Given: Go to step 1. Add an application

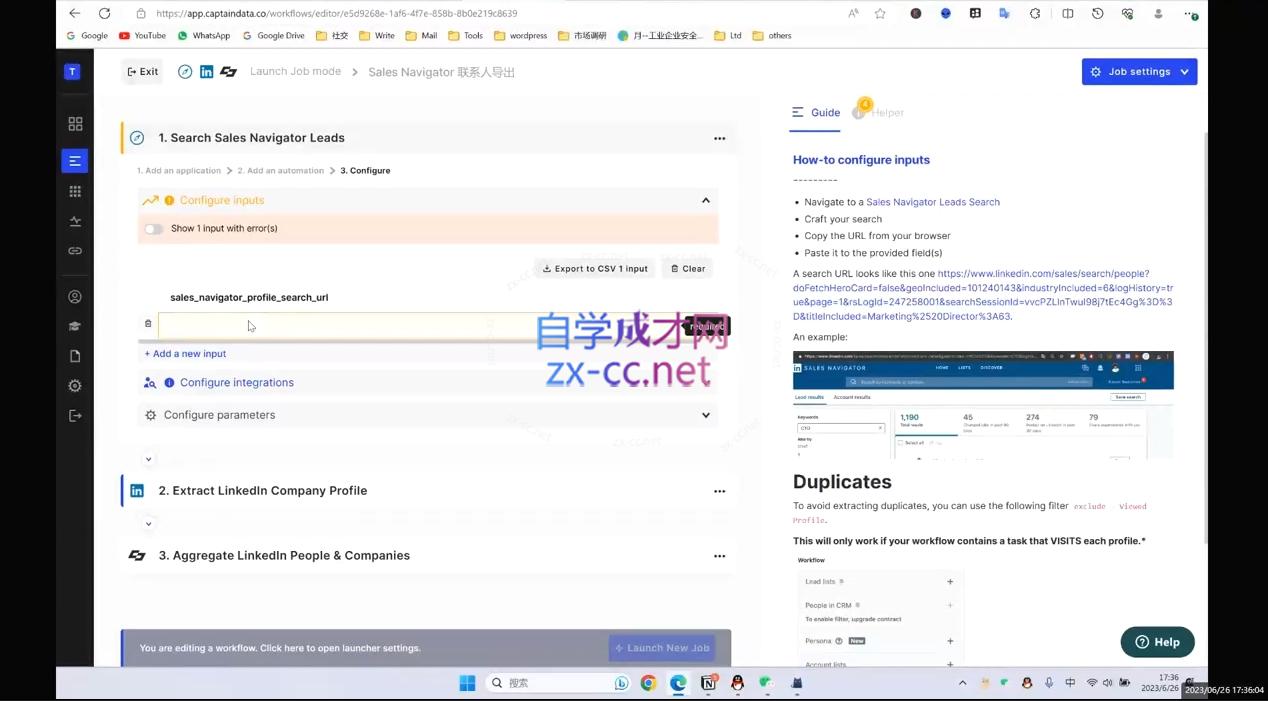Looking at the screenshot, I should 179,171.
